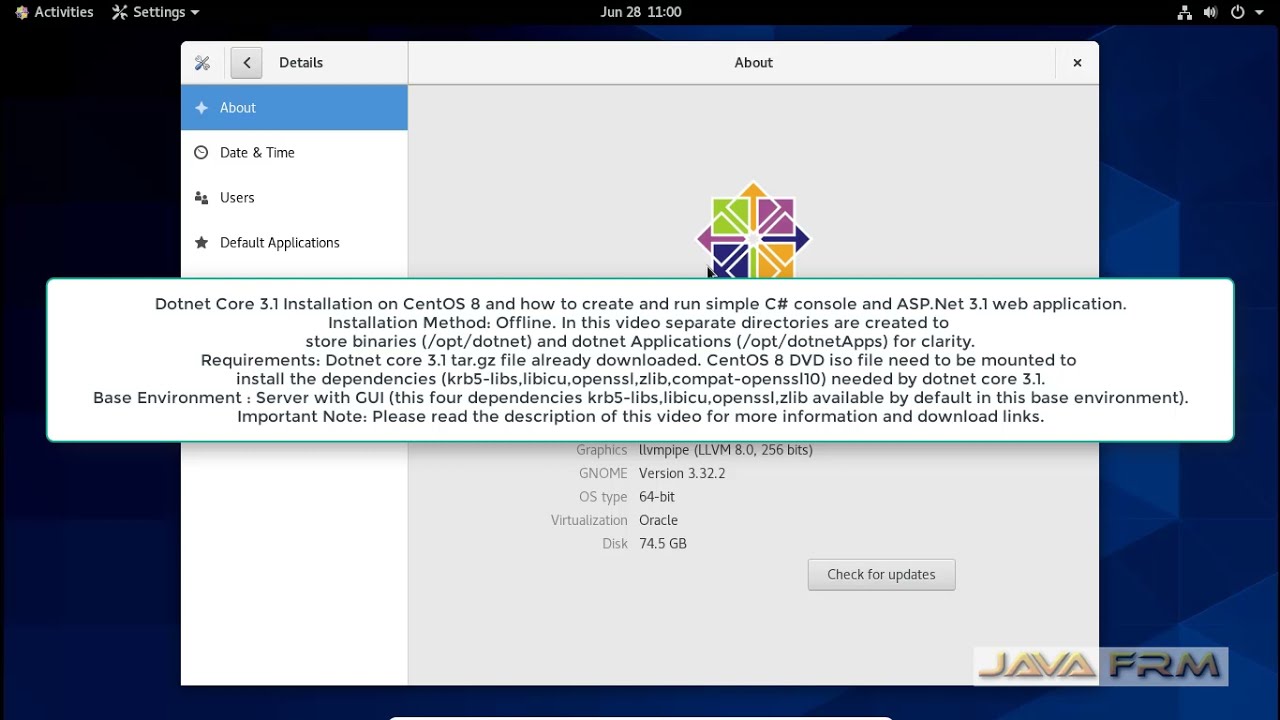Click the Default Applications star icon
The height and width of the screenshot is (720, 1280).
[201, 242]
